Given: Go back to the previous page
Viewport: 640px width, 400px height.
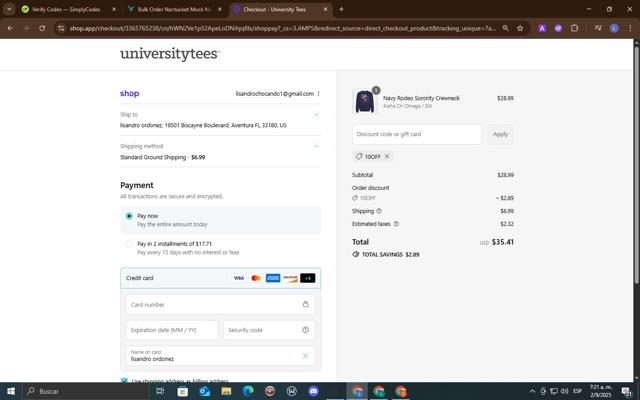Looking at the screenshot, I should (10, 28).
